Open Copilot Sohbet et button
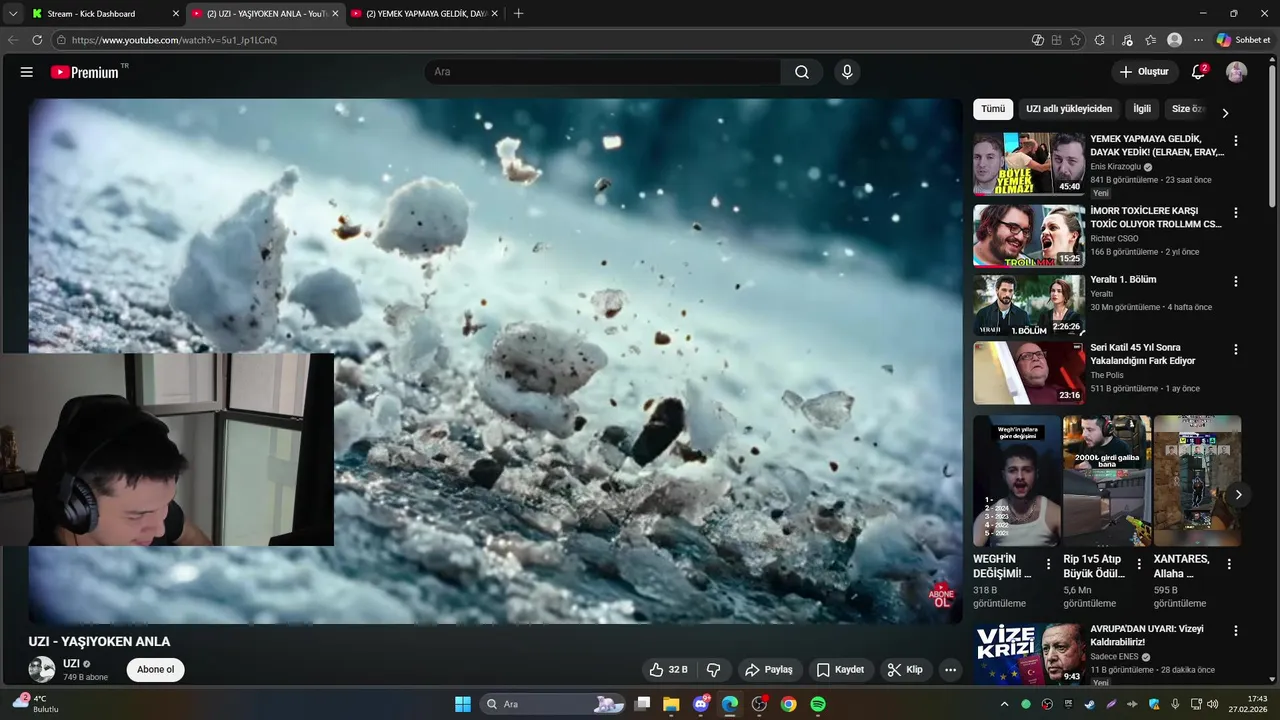Image resolution: width=1280 pixels, height=720 pixels. click(x=1243, y=40)
